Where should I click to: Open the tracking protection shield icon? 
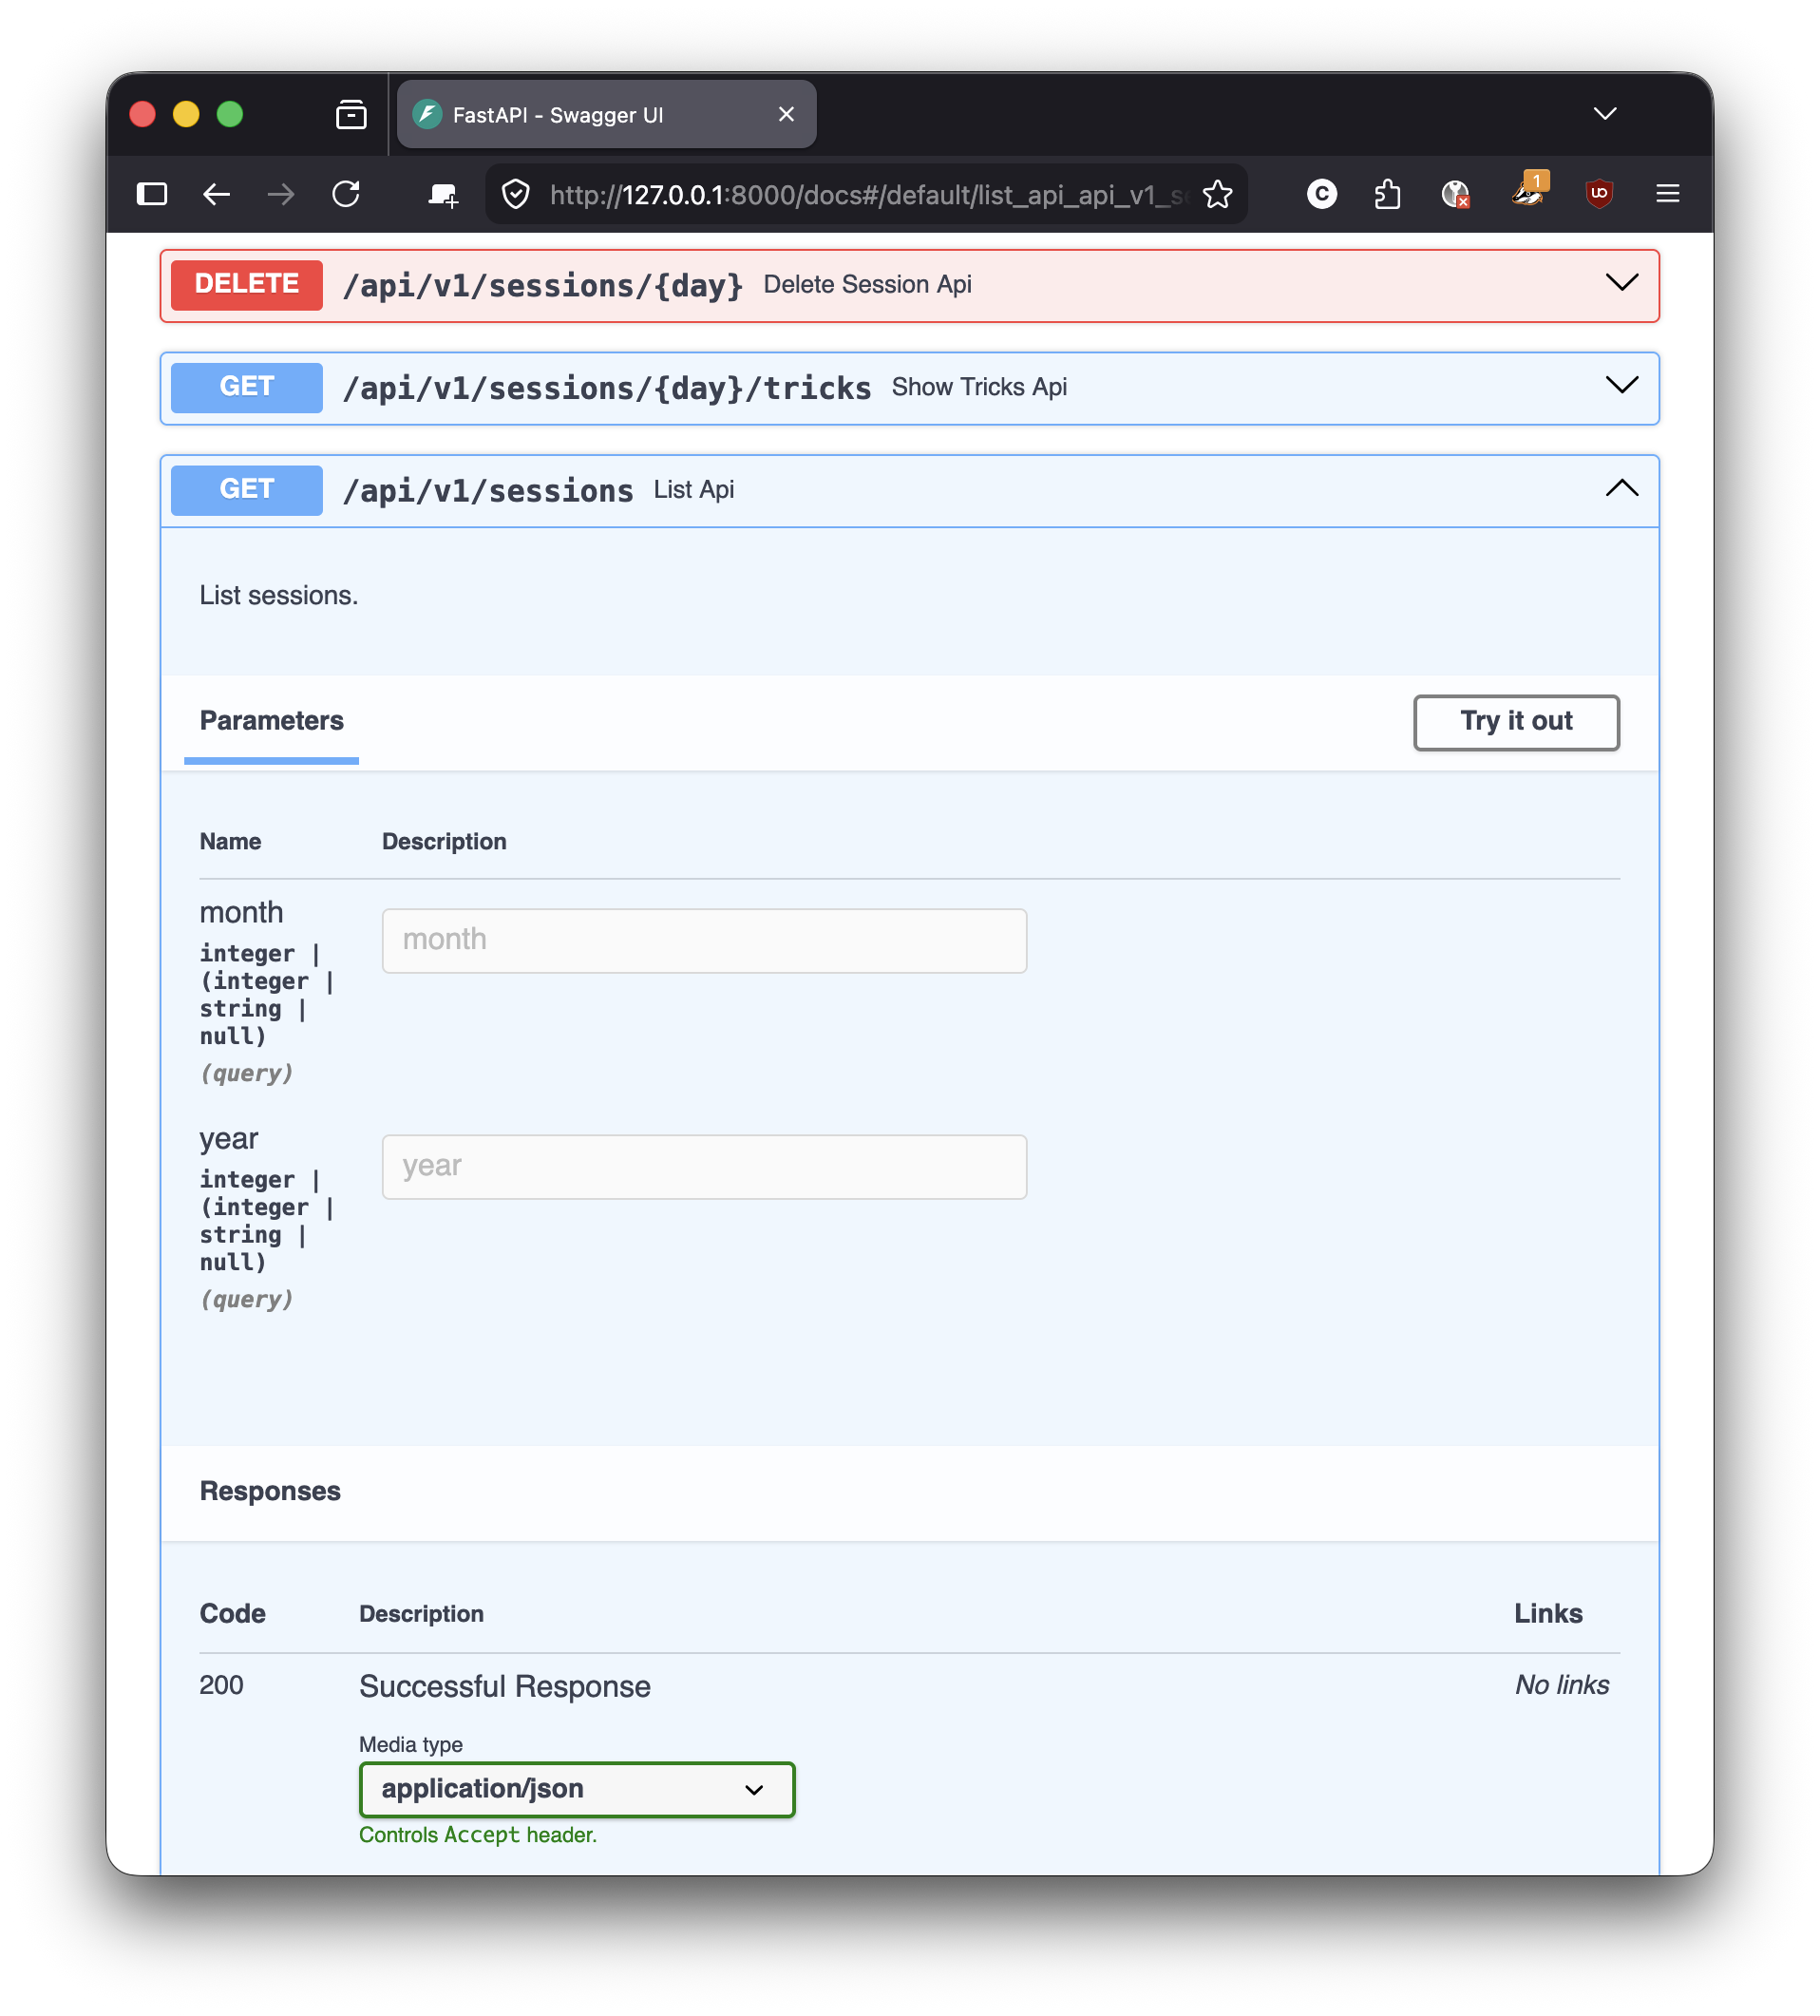point(515,194)
